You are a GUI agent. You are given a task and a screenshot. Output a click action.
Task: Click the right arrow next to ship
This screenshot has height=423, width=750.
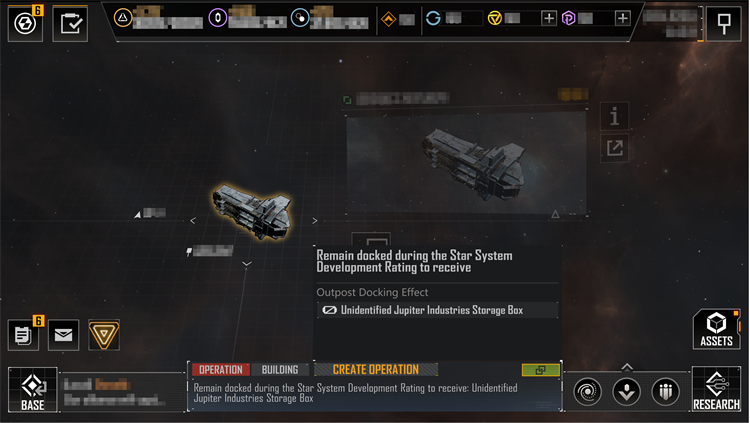[x=315, y=221]
